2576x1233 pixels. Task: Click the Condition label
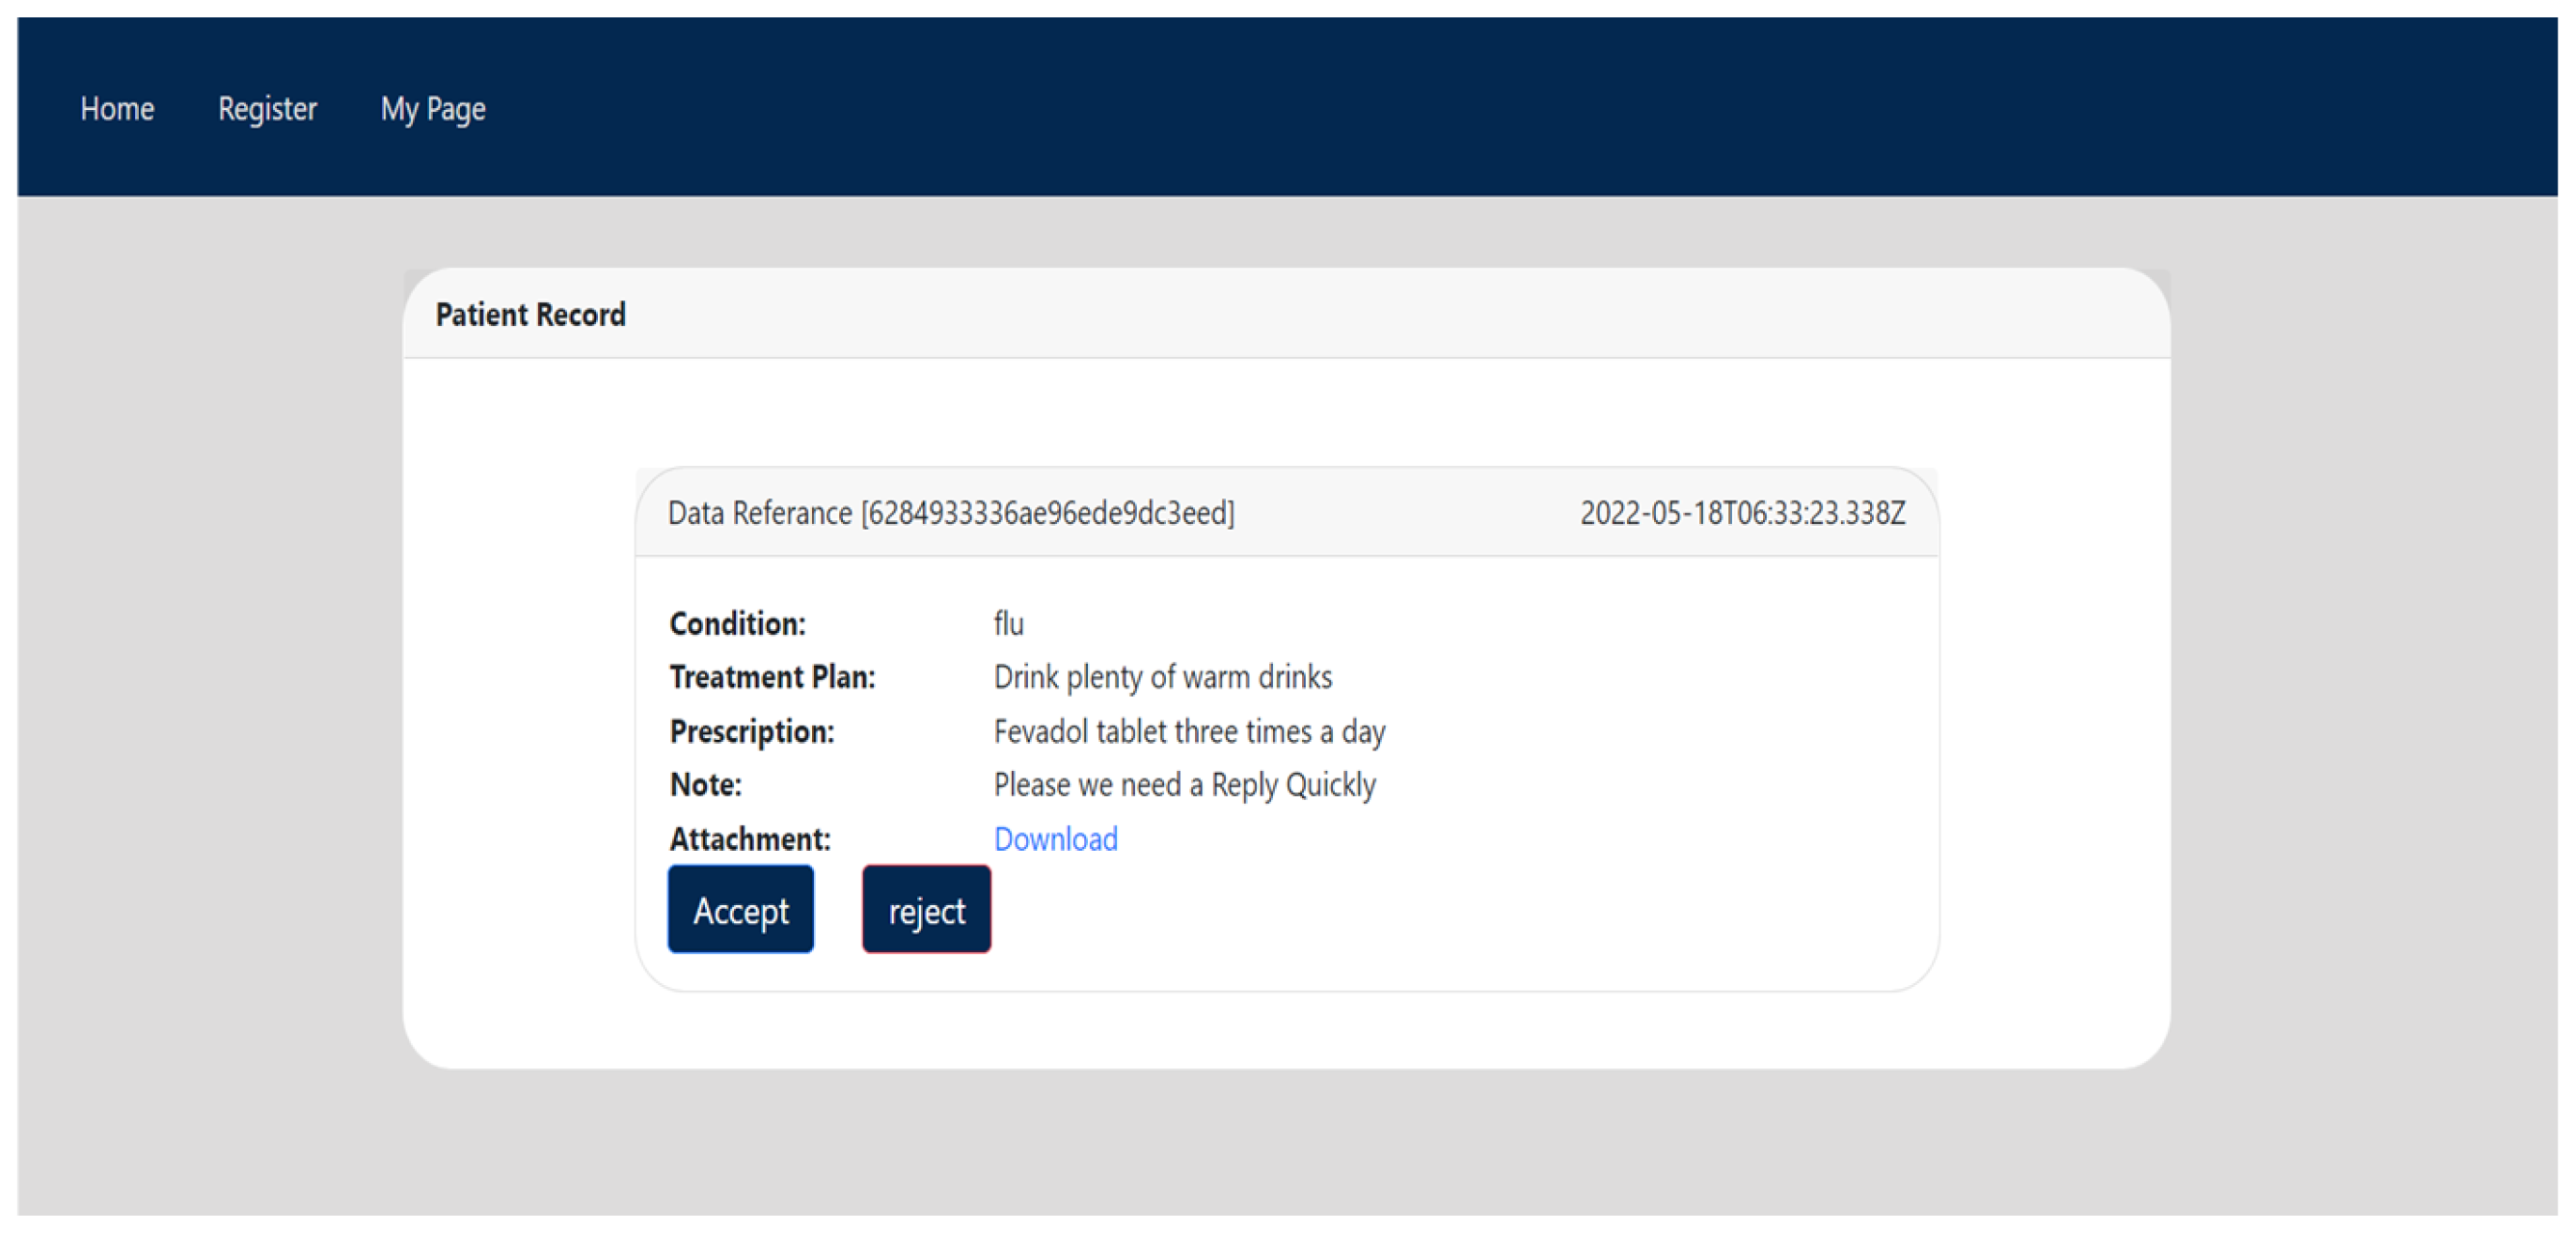coord(737,623)
